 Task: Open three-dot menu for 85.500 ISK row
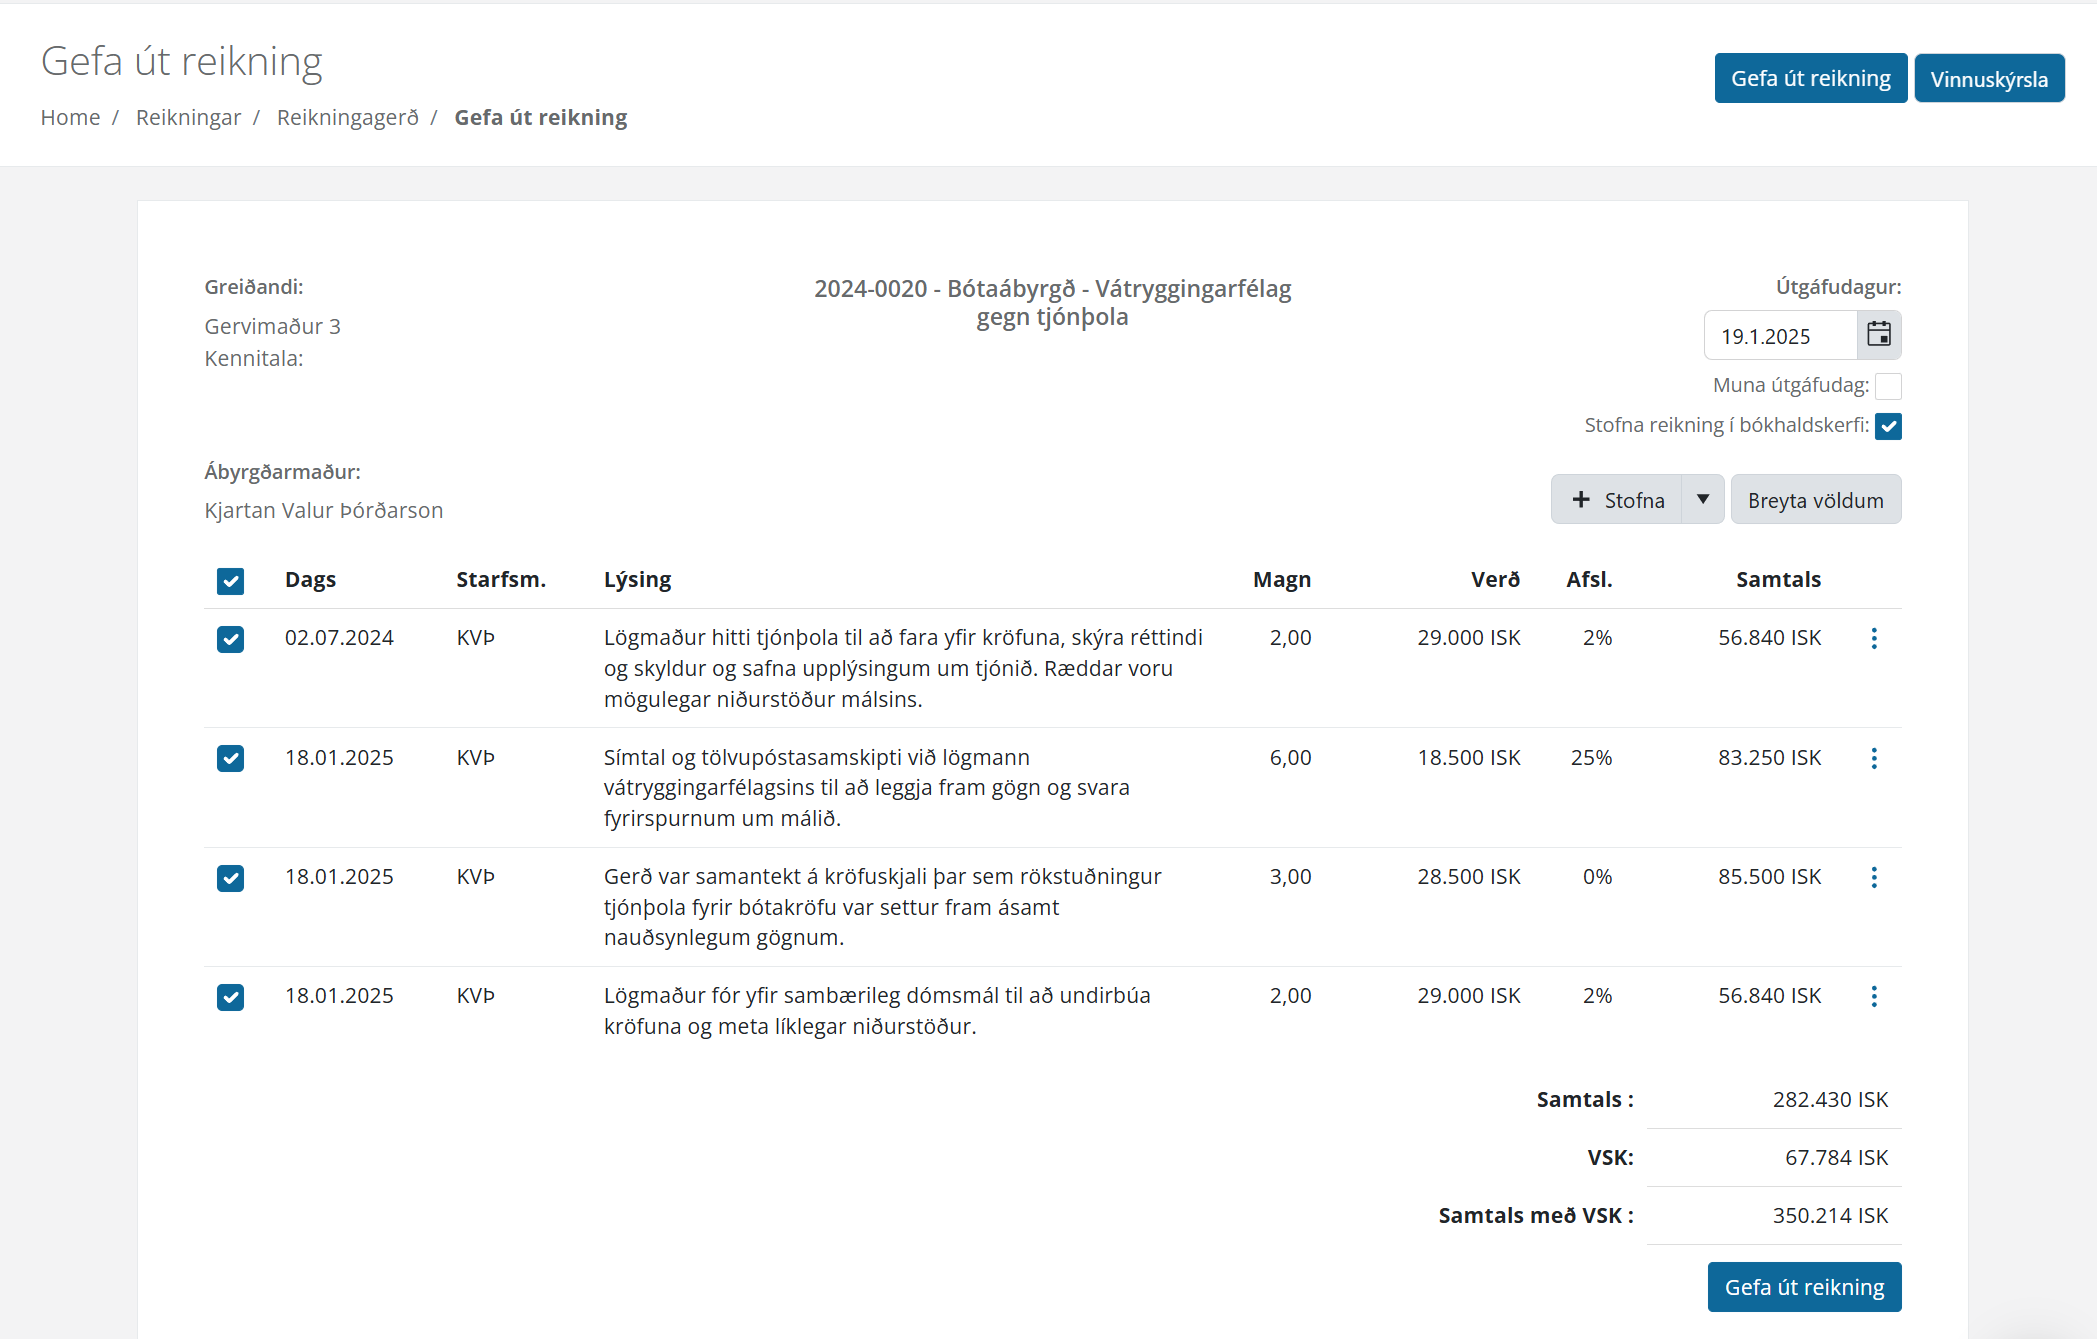1874,877
